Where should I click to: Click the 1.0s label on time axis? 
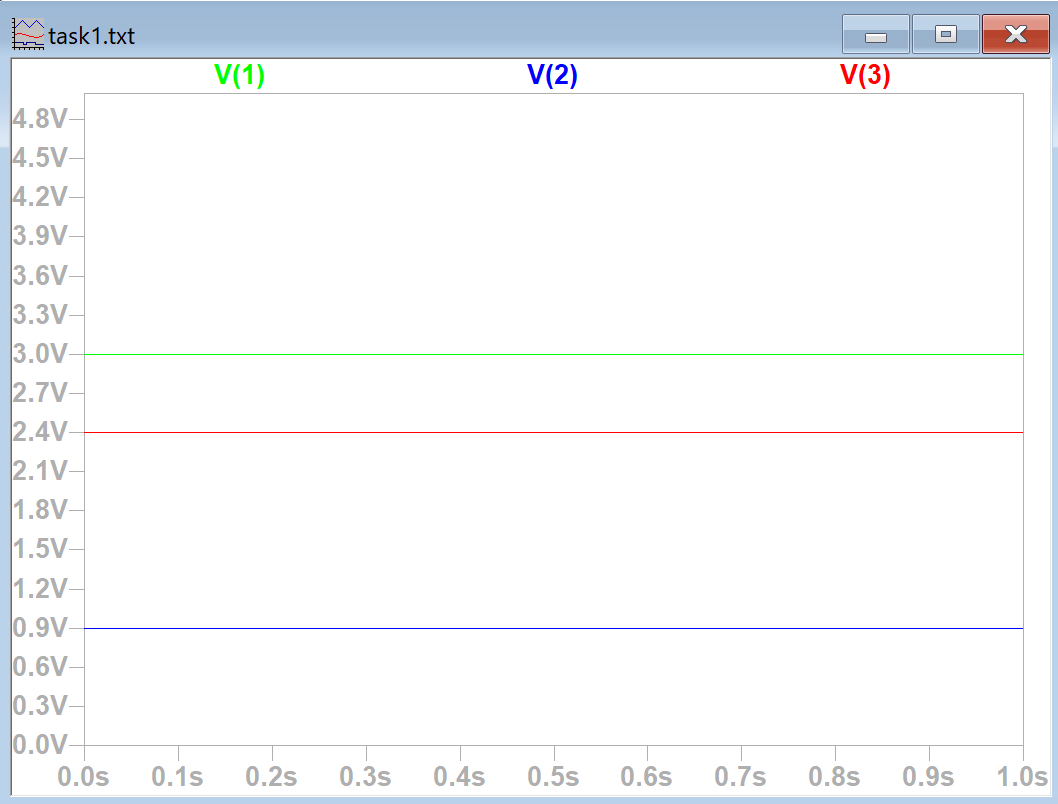[x=1020, y=776]
